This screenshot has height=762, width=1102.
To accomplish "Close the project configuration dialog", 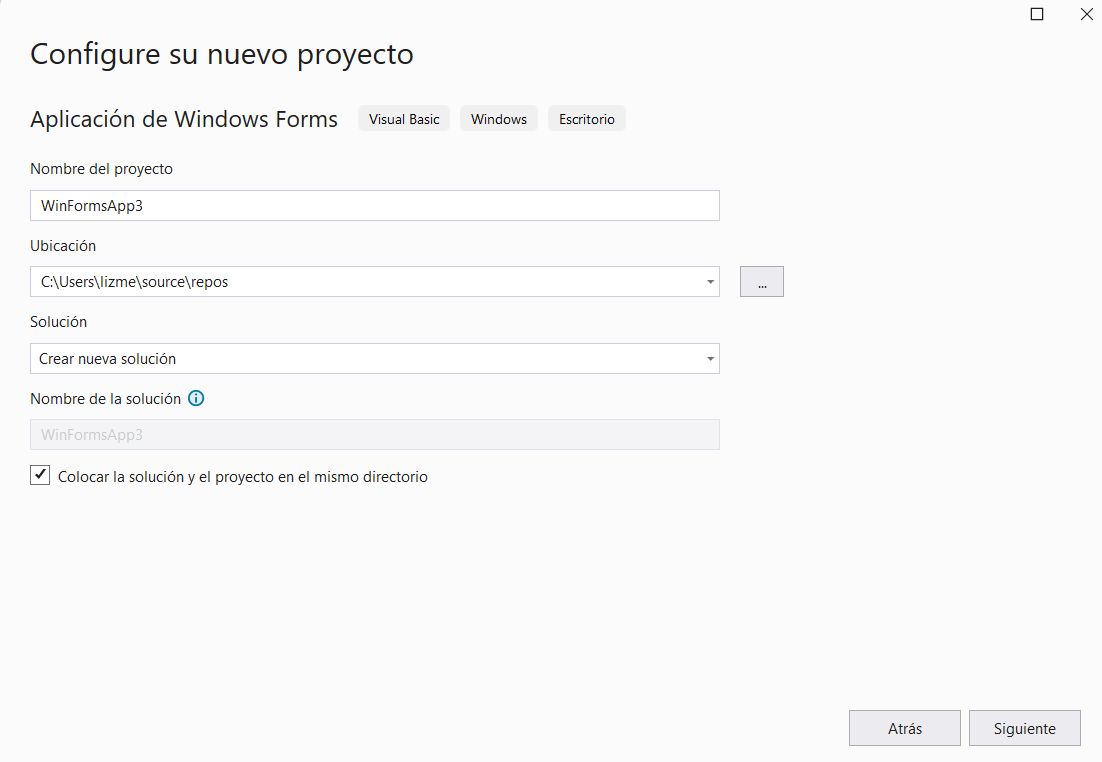I will [1086, 14].
